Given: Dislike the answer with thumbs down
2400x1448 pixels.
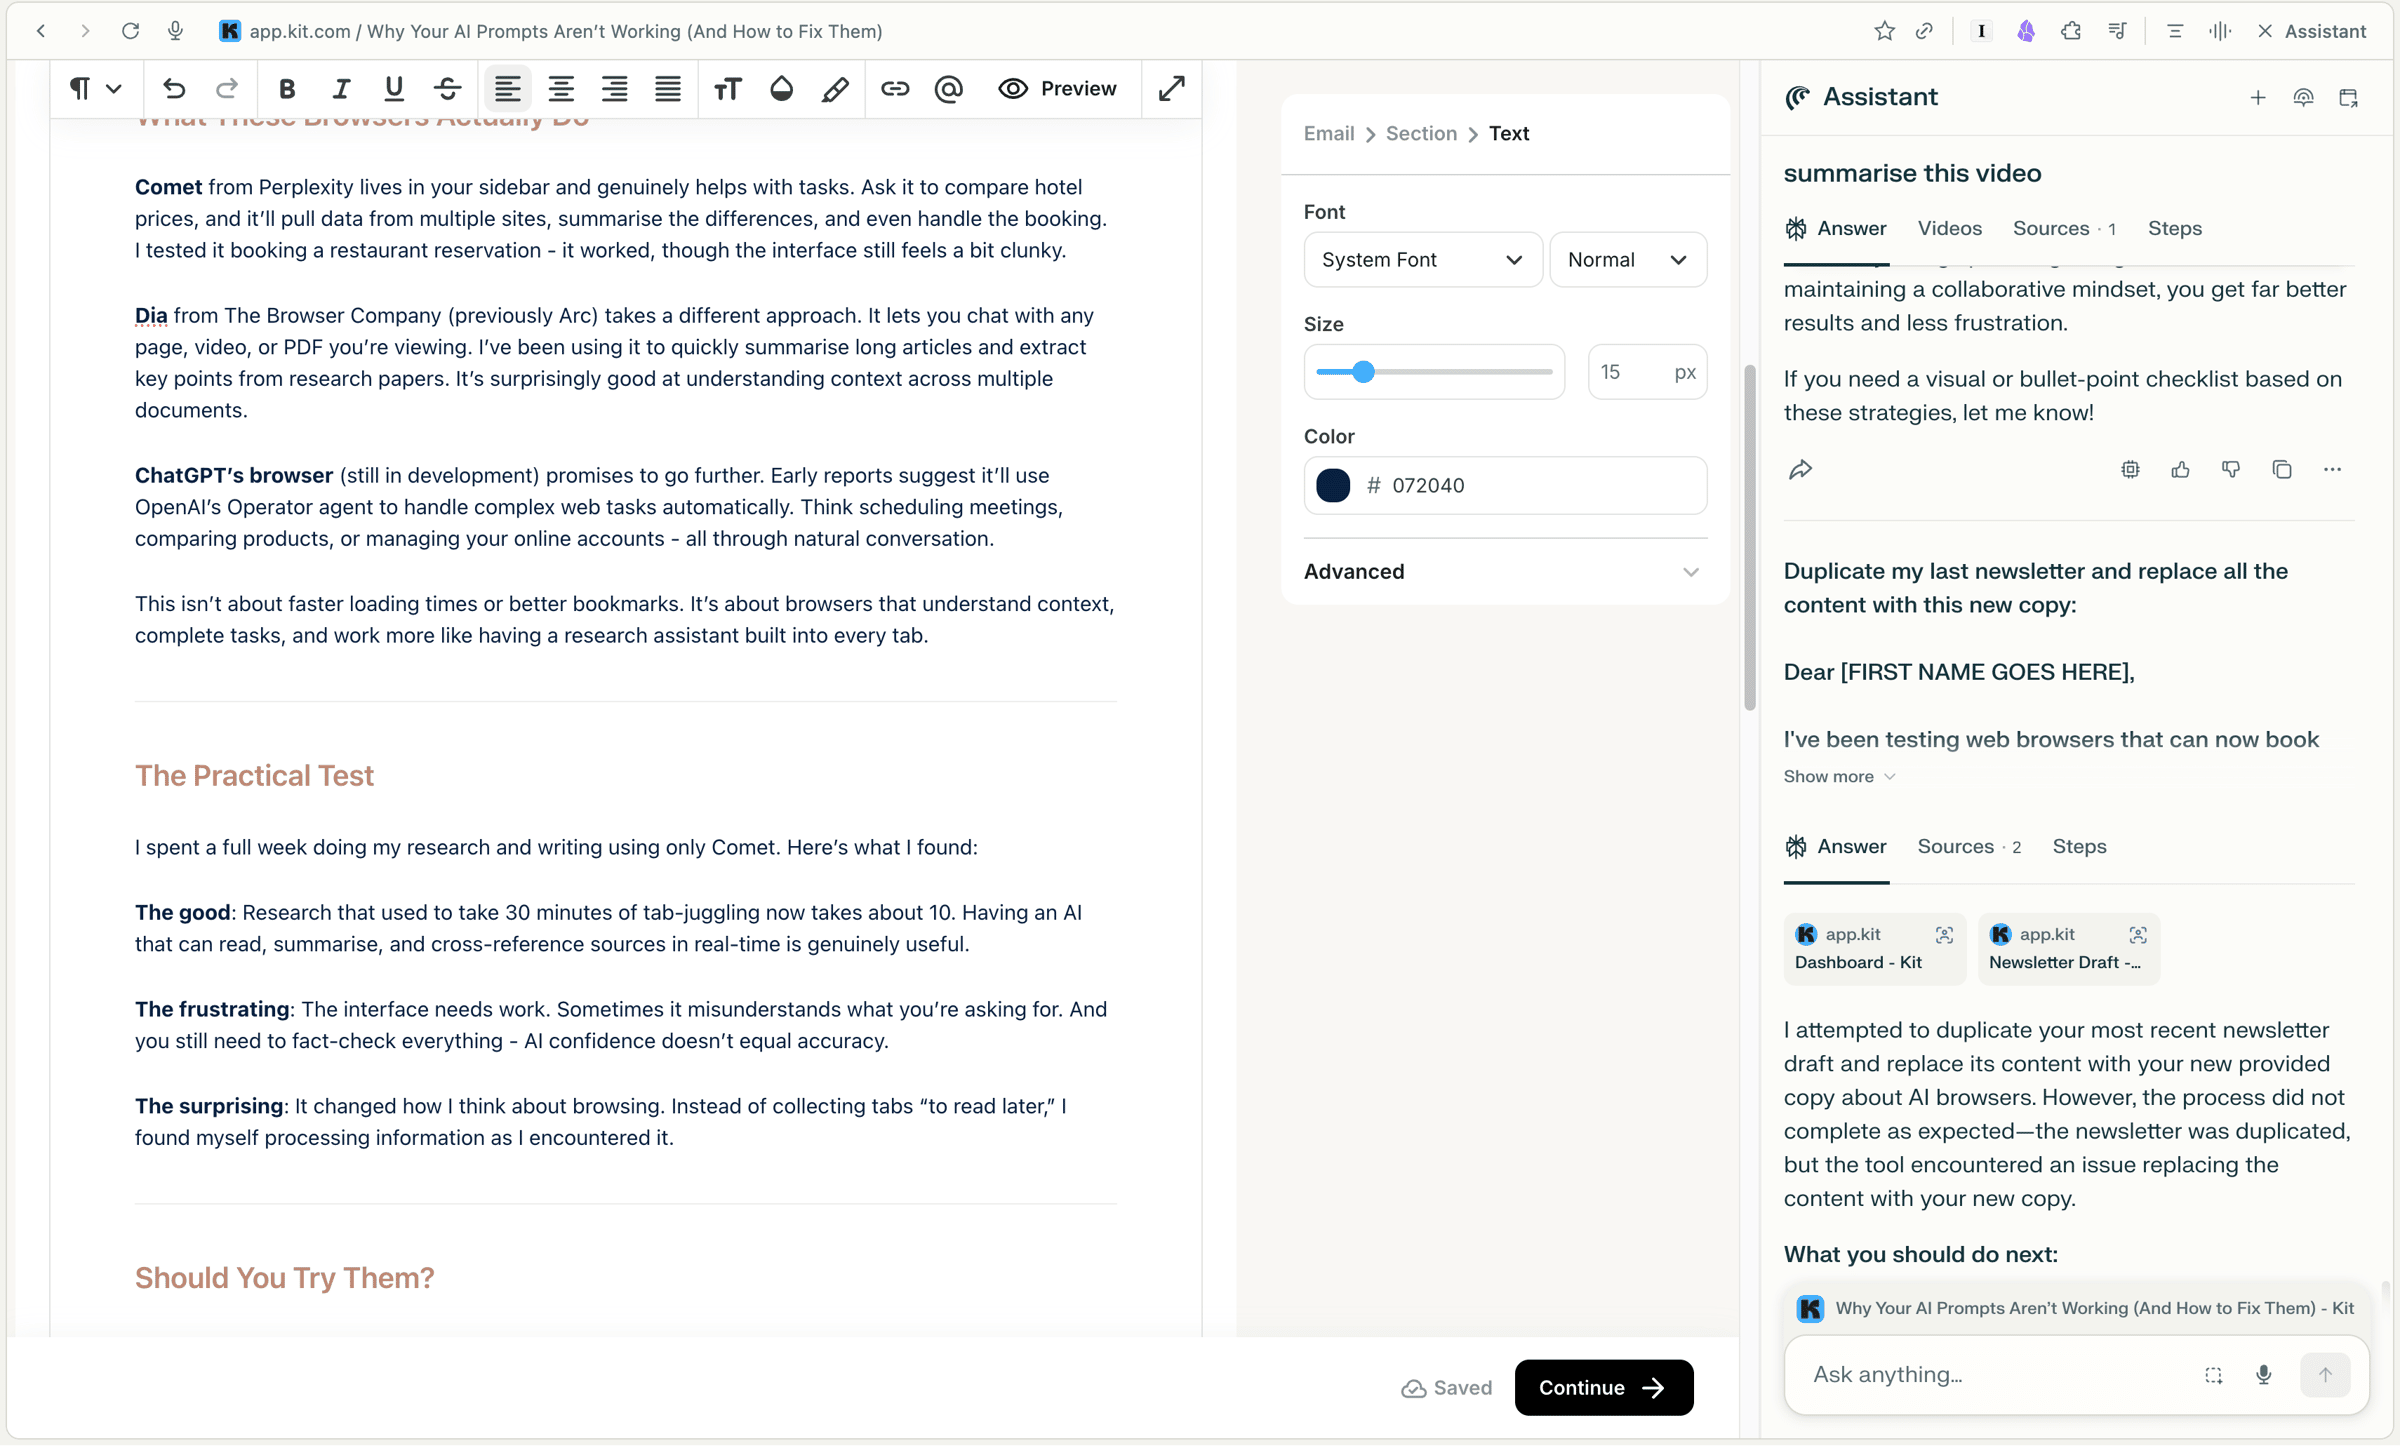Looking at the screenshot, I should coord(2231,470).
